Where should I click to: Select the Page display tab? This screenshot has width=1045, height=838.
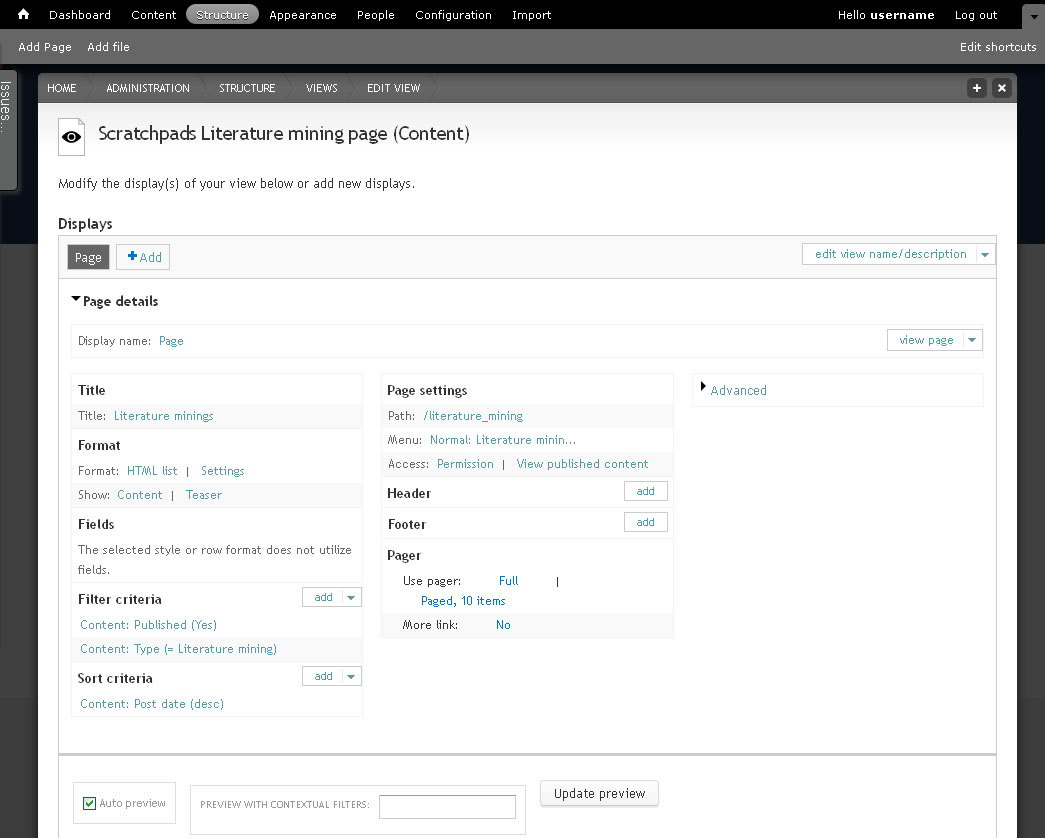click(x=88, y=257)
